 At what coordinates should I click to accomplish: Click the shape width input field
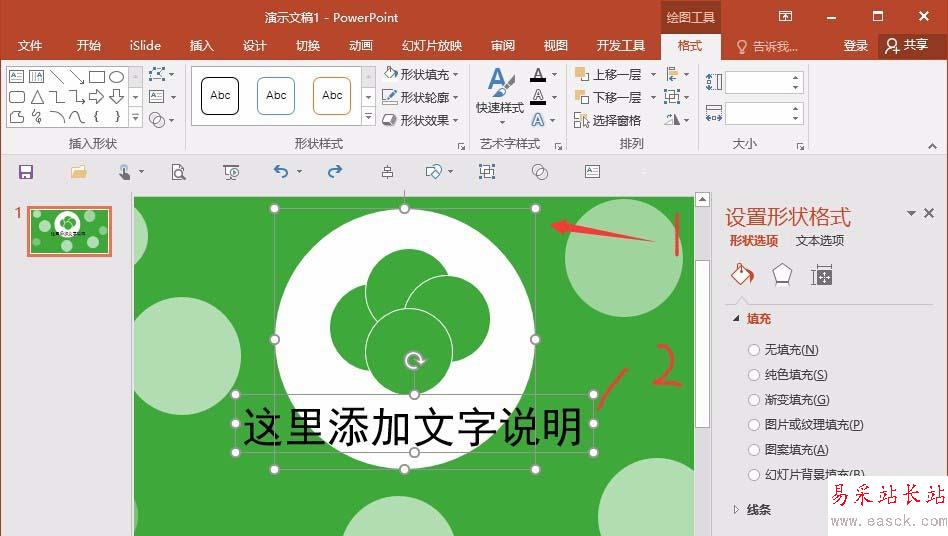tap(759, 113)
